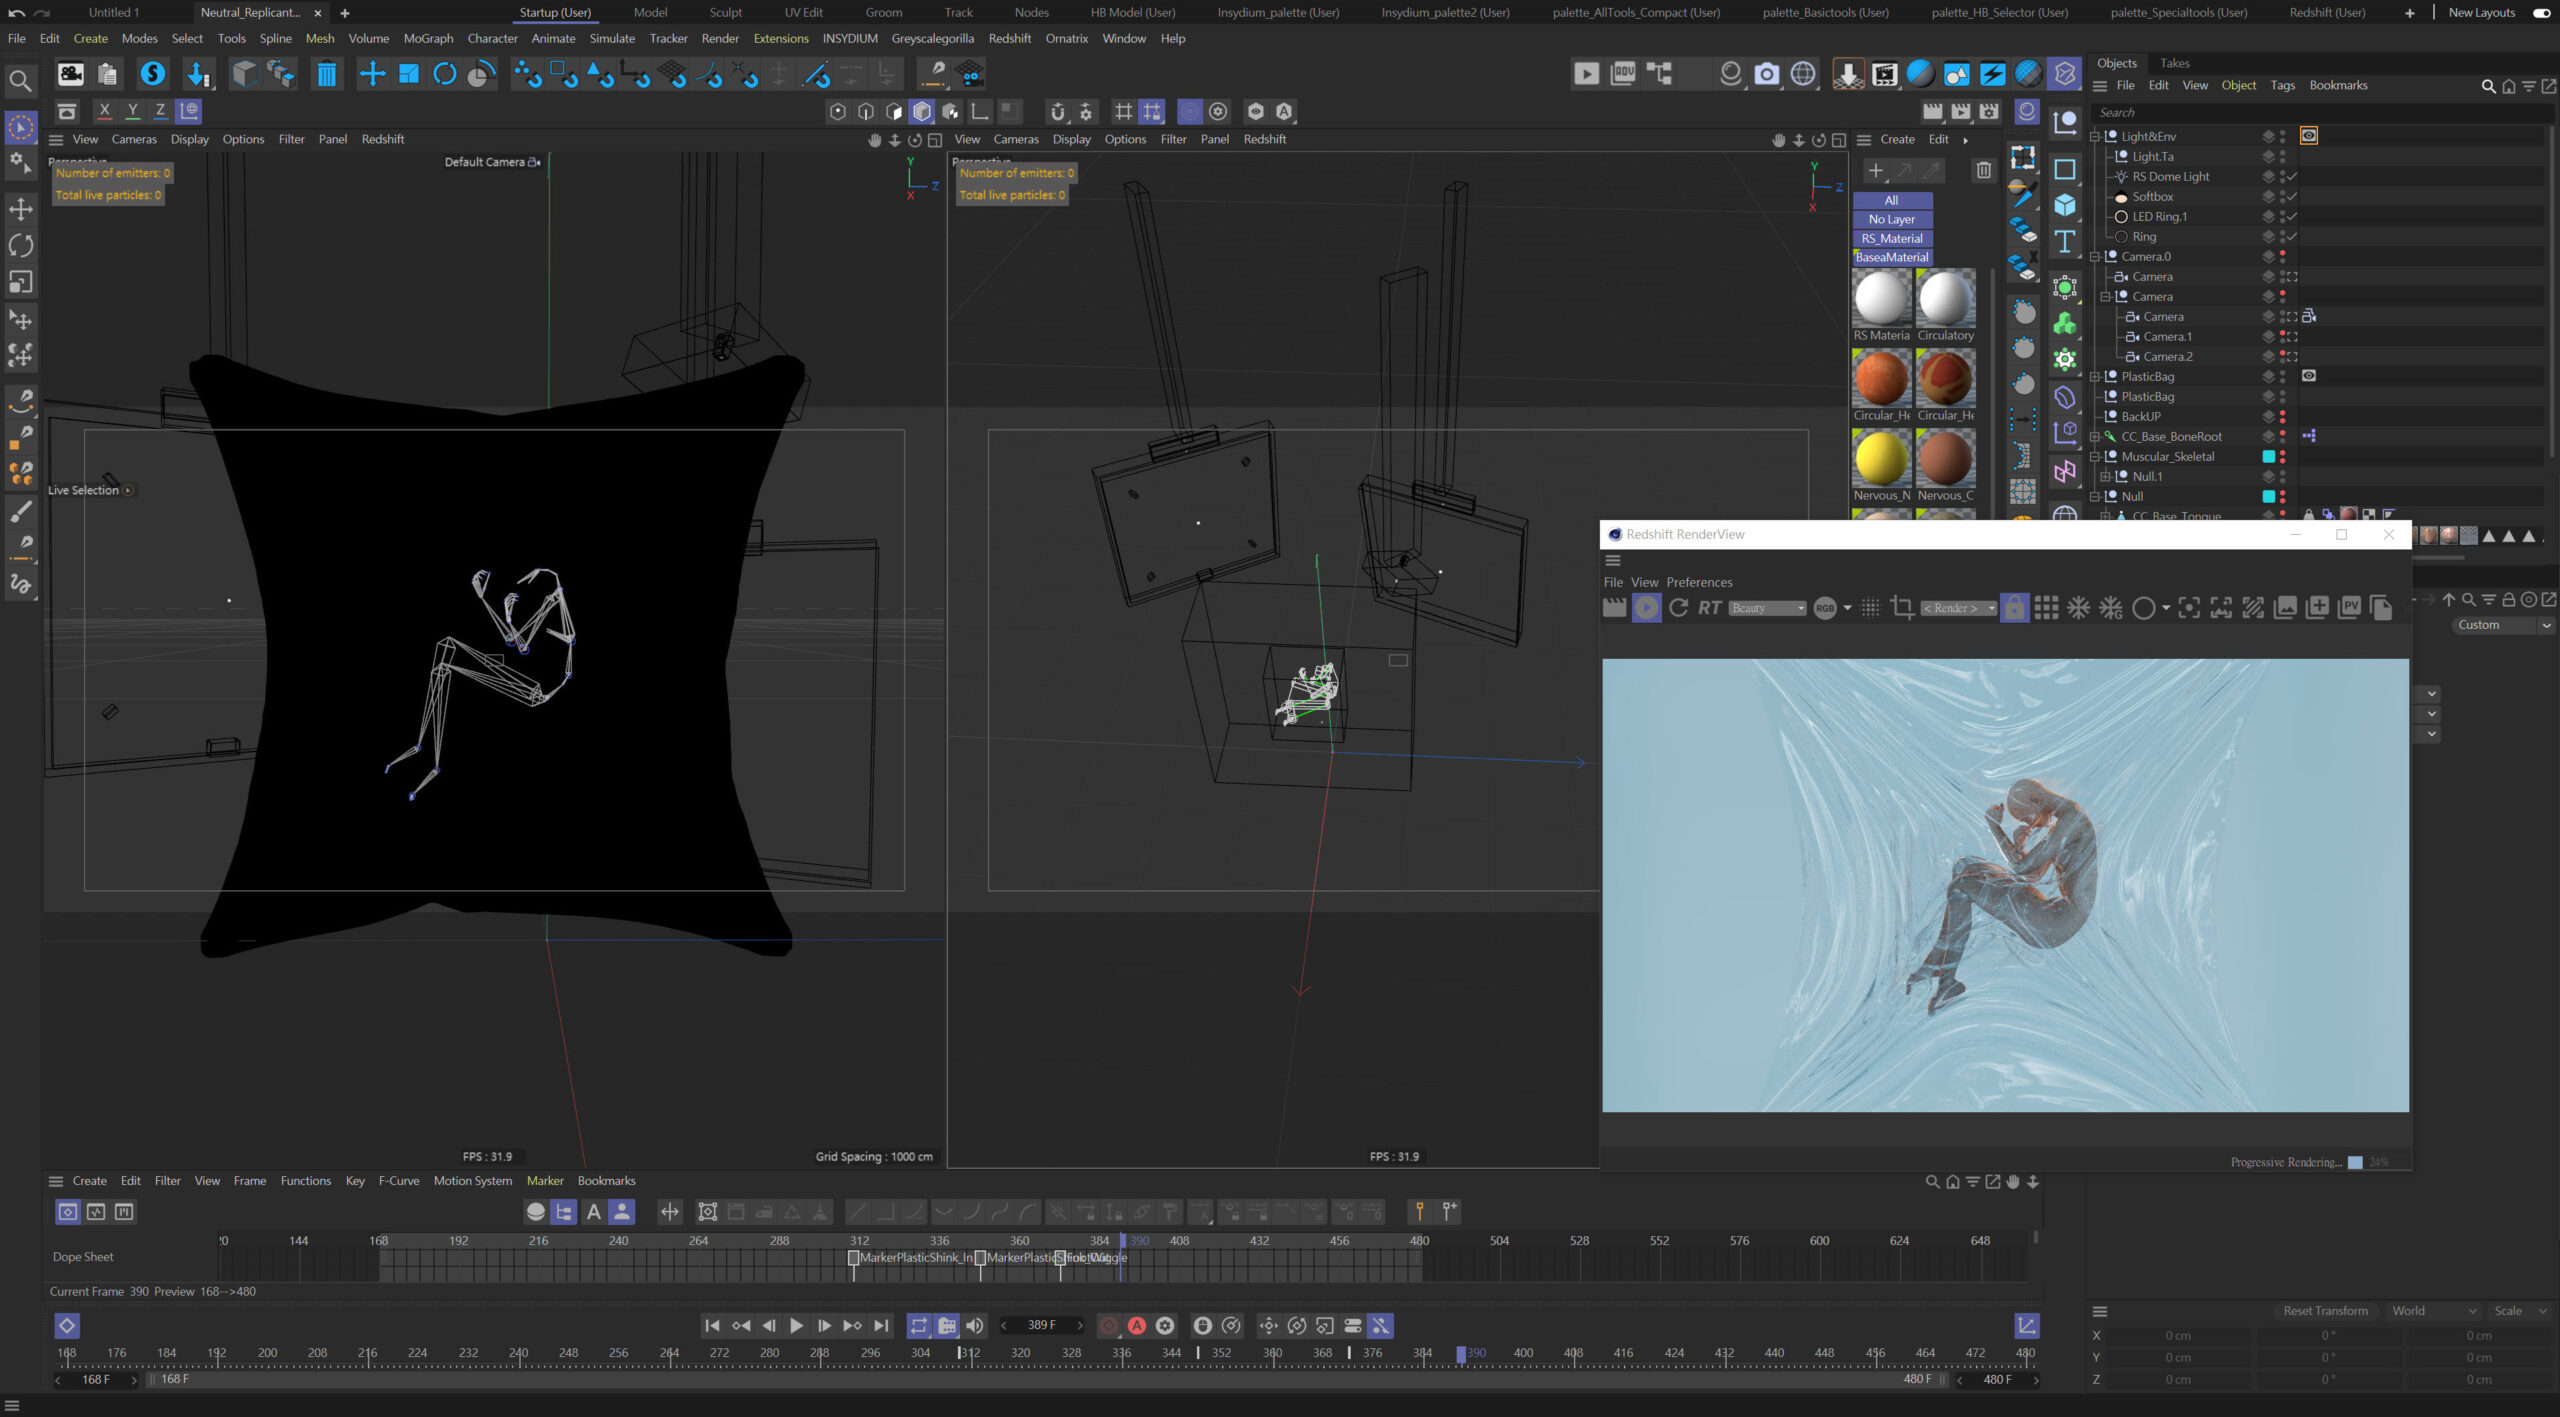Select the yellow Nervous_N material swatch
The width and height of the screenshot is (2560, 1417).
click(1881, 458)
